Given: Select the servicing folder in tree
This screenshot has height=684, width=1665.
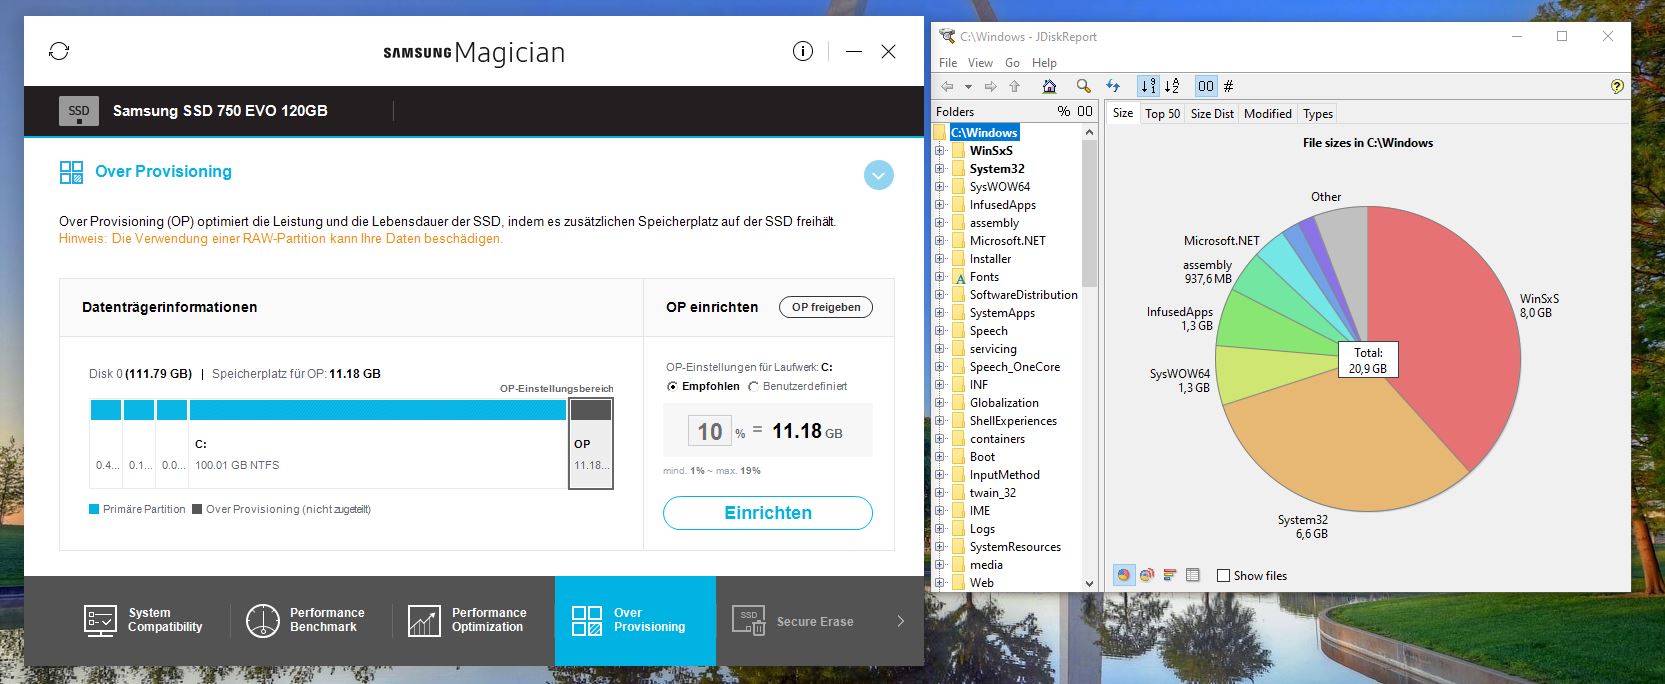Looking at the screenshot, I should pos(993,349).
